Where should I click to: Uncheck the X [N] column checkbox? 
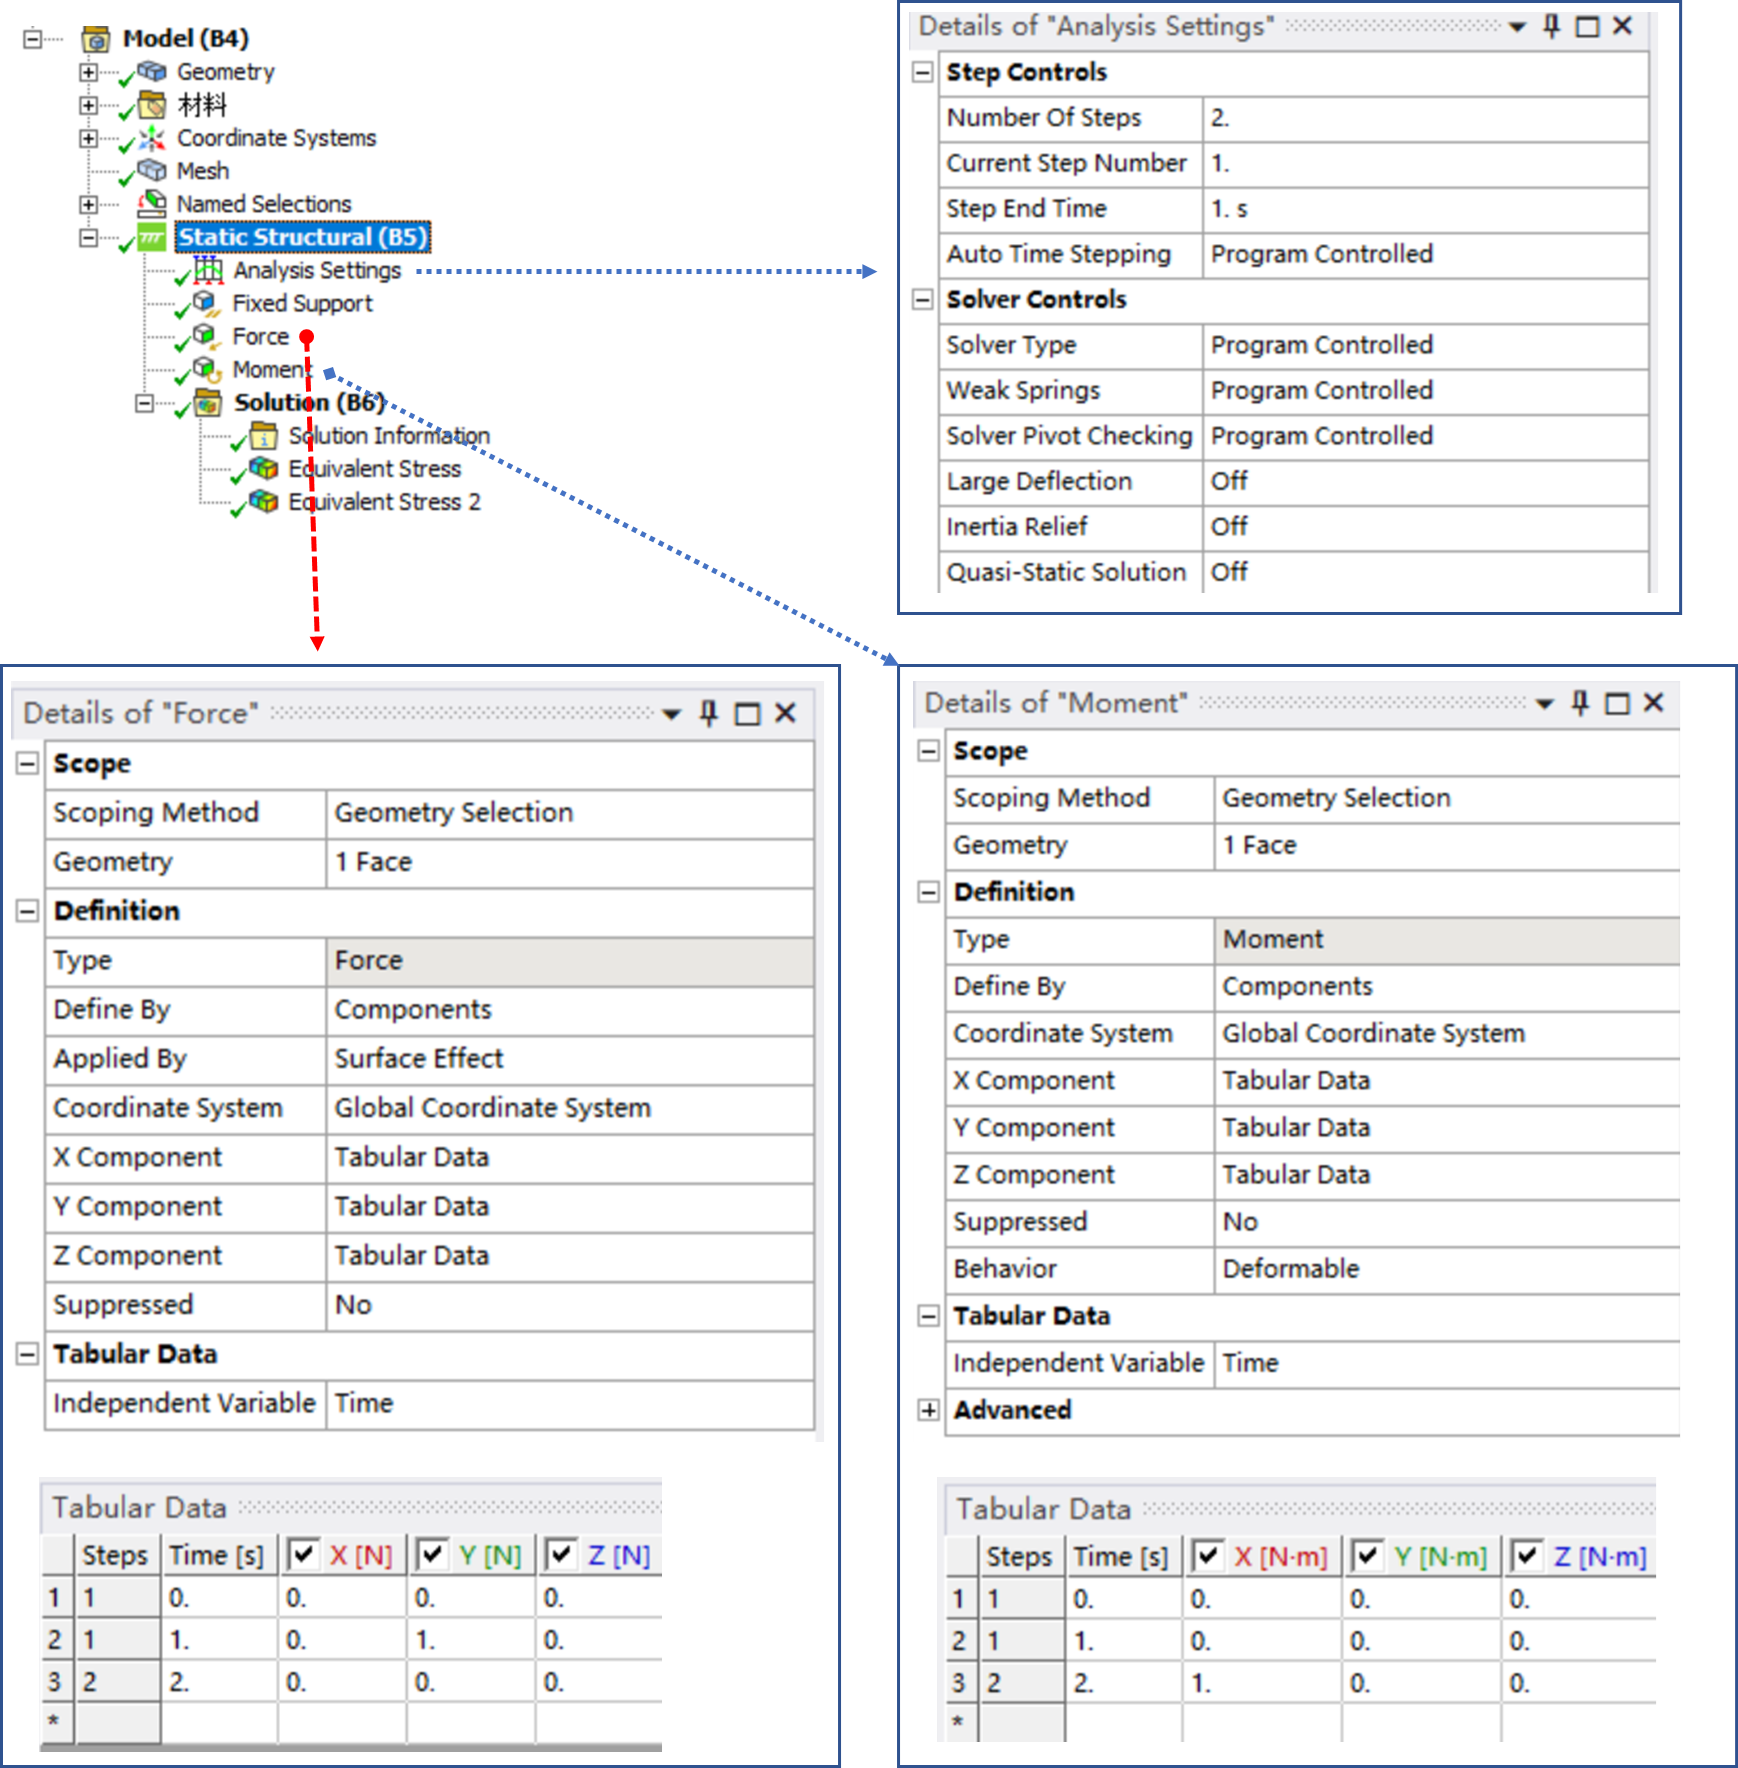click(302, 1554)
